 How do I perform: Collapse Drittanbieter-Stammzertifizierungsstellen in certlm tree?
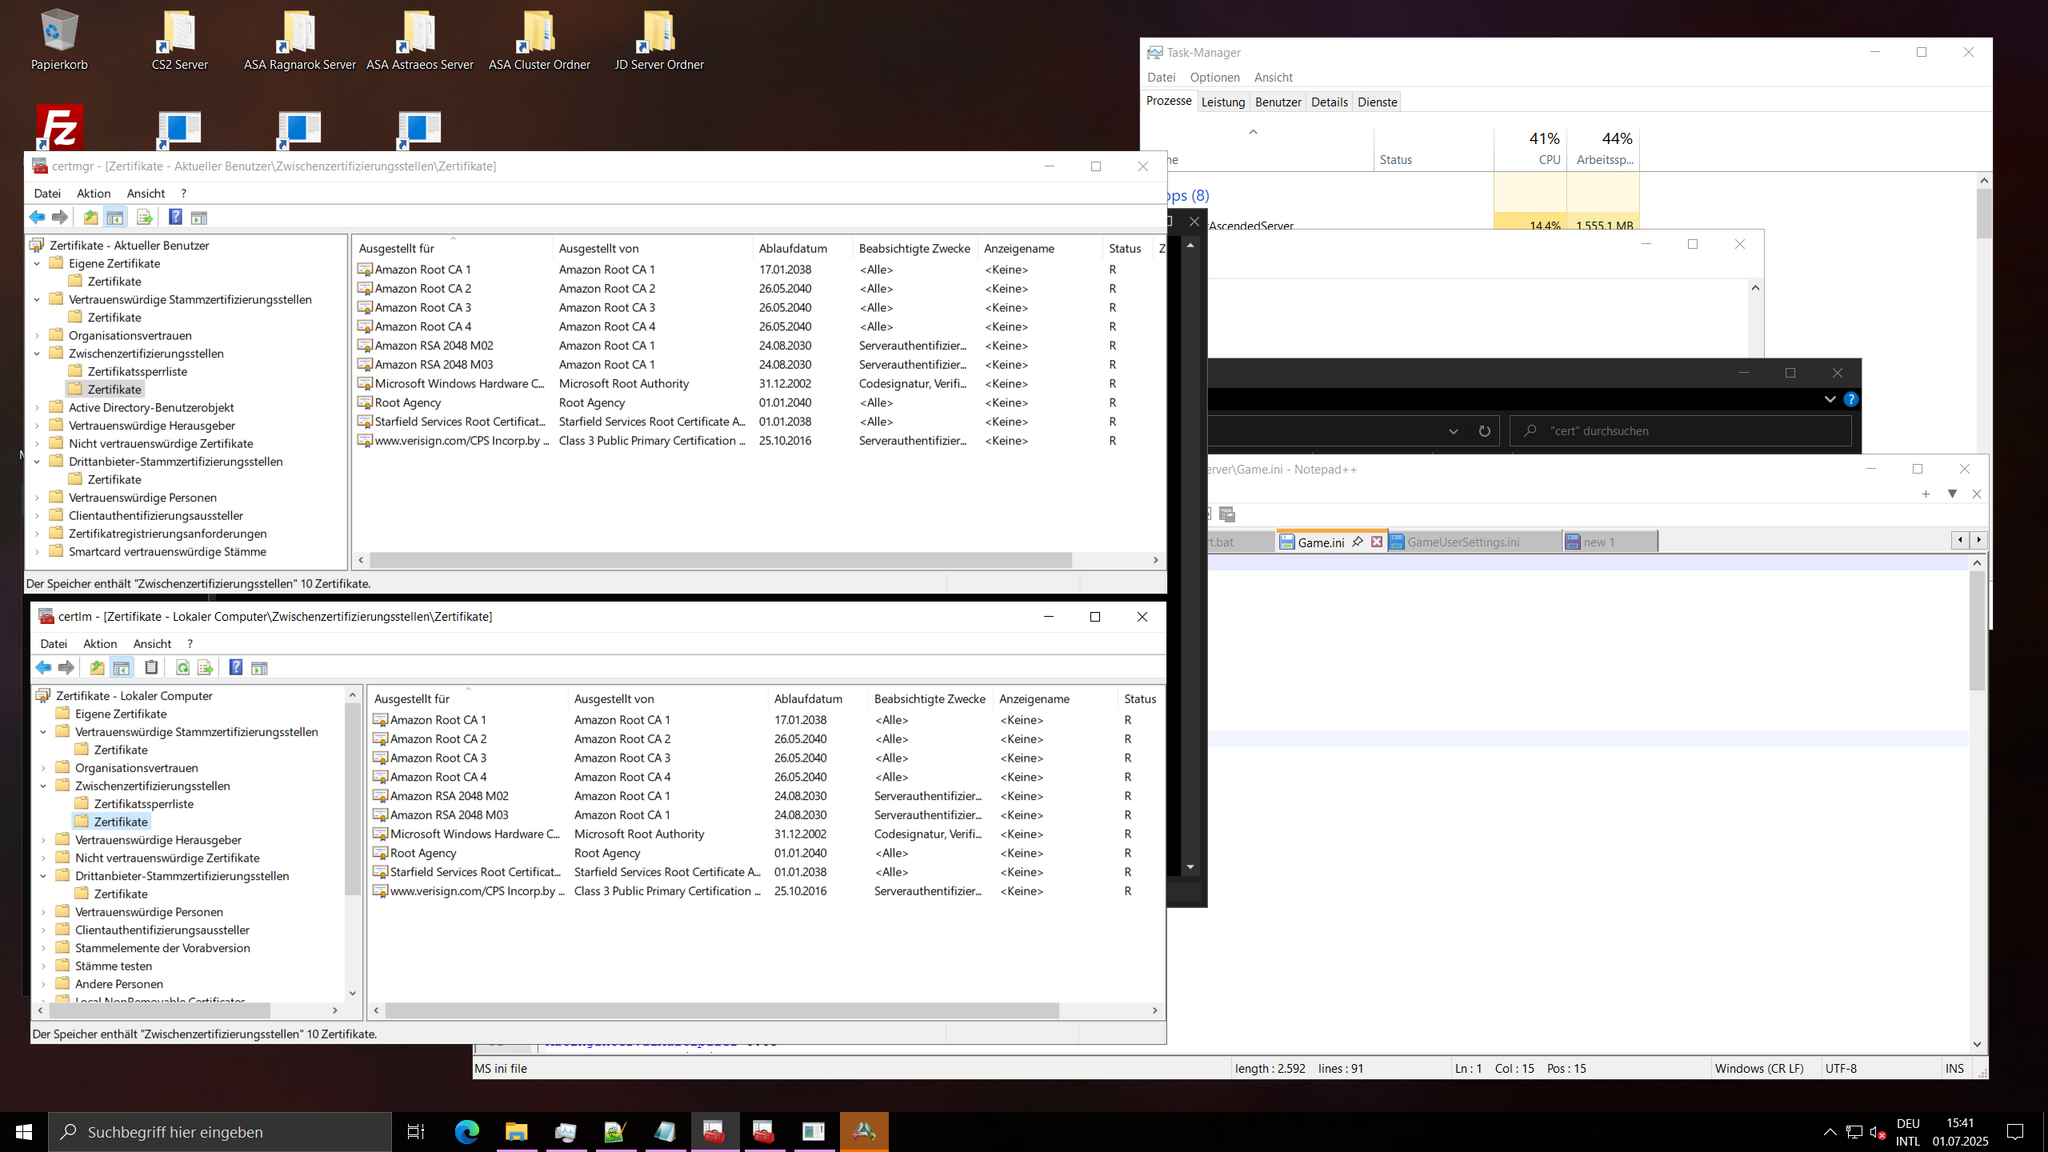point(44,876)
